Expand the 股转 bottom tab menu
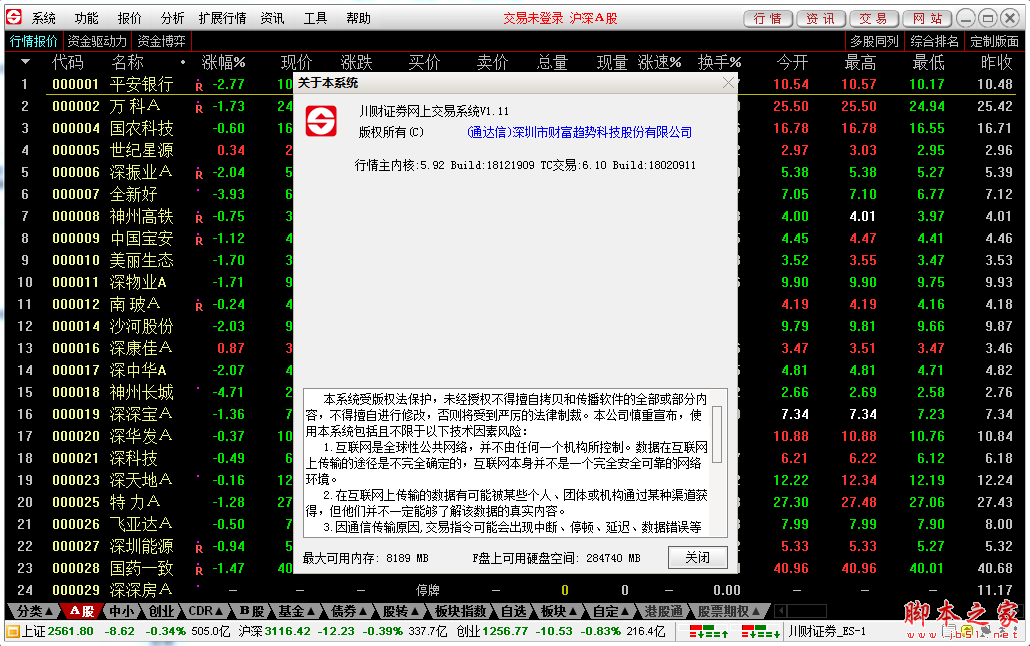This screenshot has height=646, width=1030. [401, 611]
